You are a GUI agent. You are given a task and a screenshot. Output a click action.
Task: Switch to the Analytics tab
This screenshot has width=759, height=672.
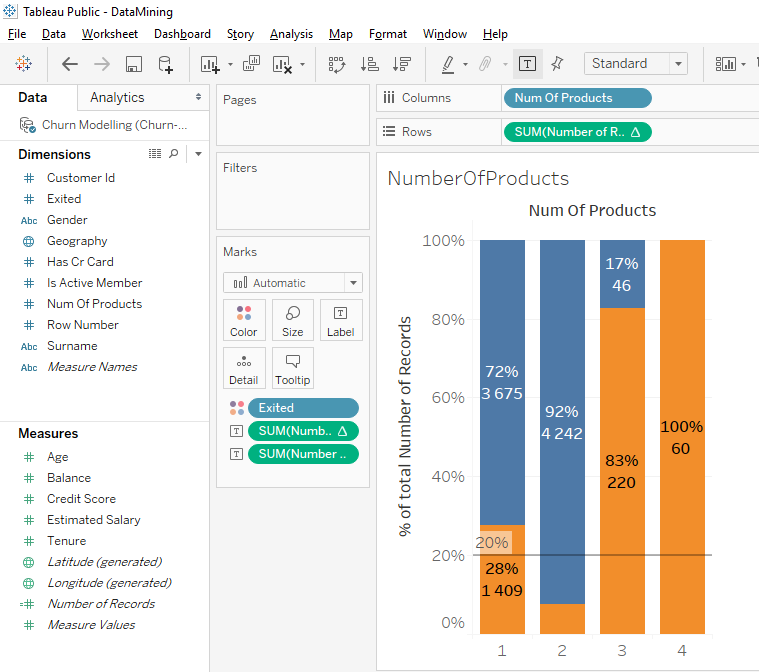[x=117, y=97]
